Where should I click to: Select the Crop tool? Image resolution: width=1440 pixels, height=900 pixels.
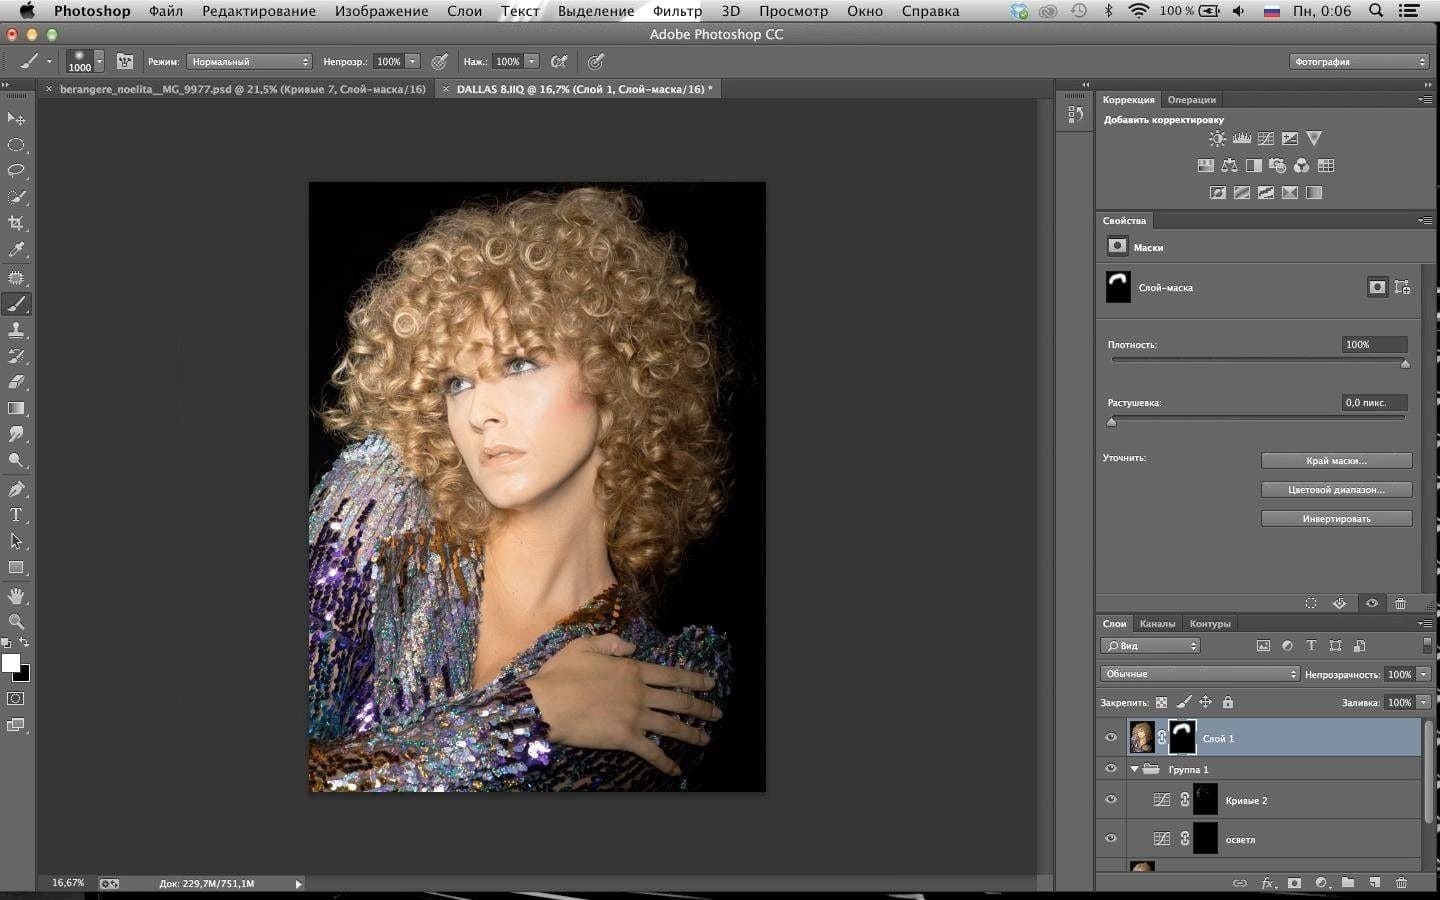pos(16,223)
